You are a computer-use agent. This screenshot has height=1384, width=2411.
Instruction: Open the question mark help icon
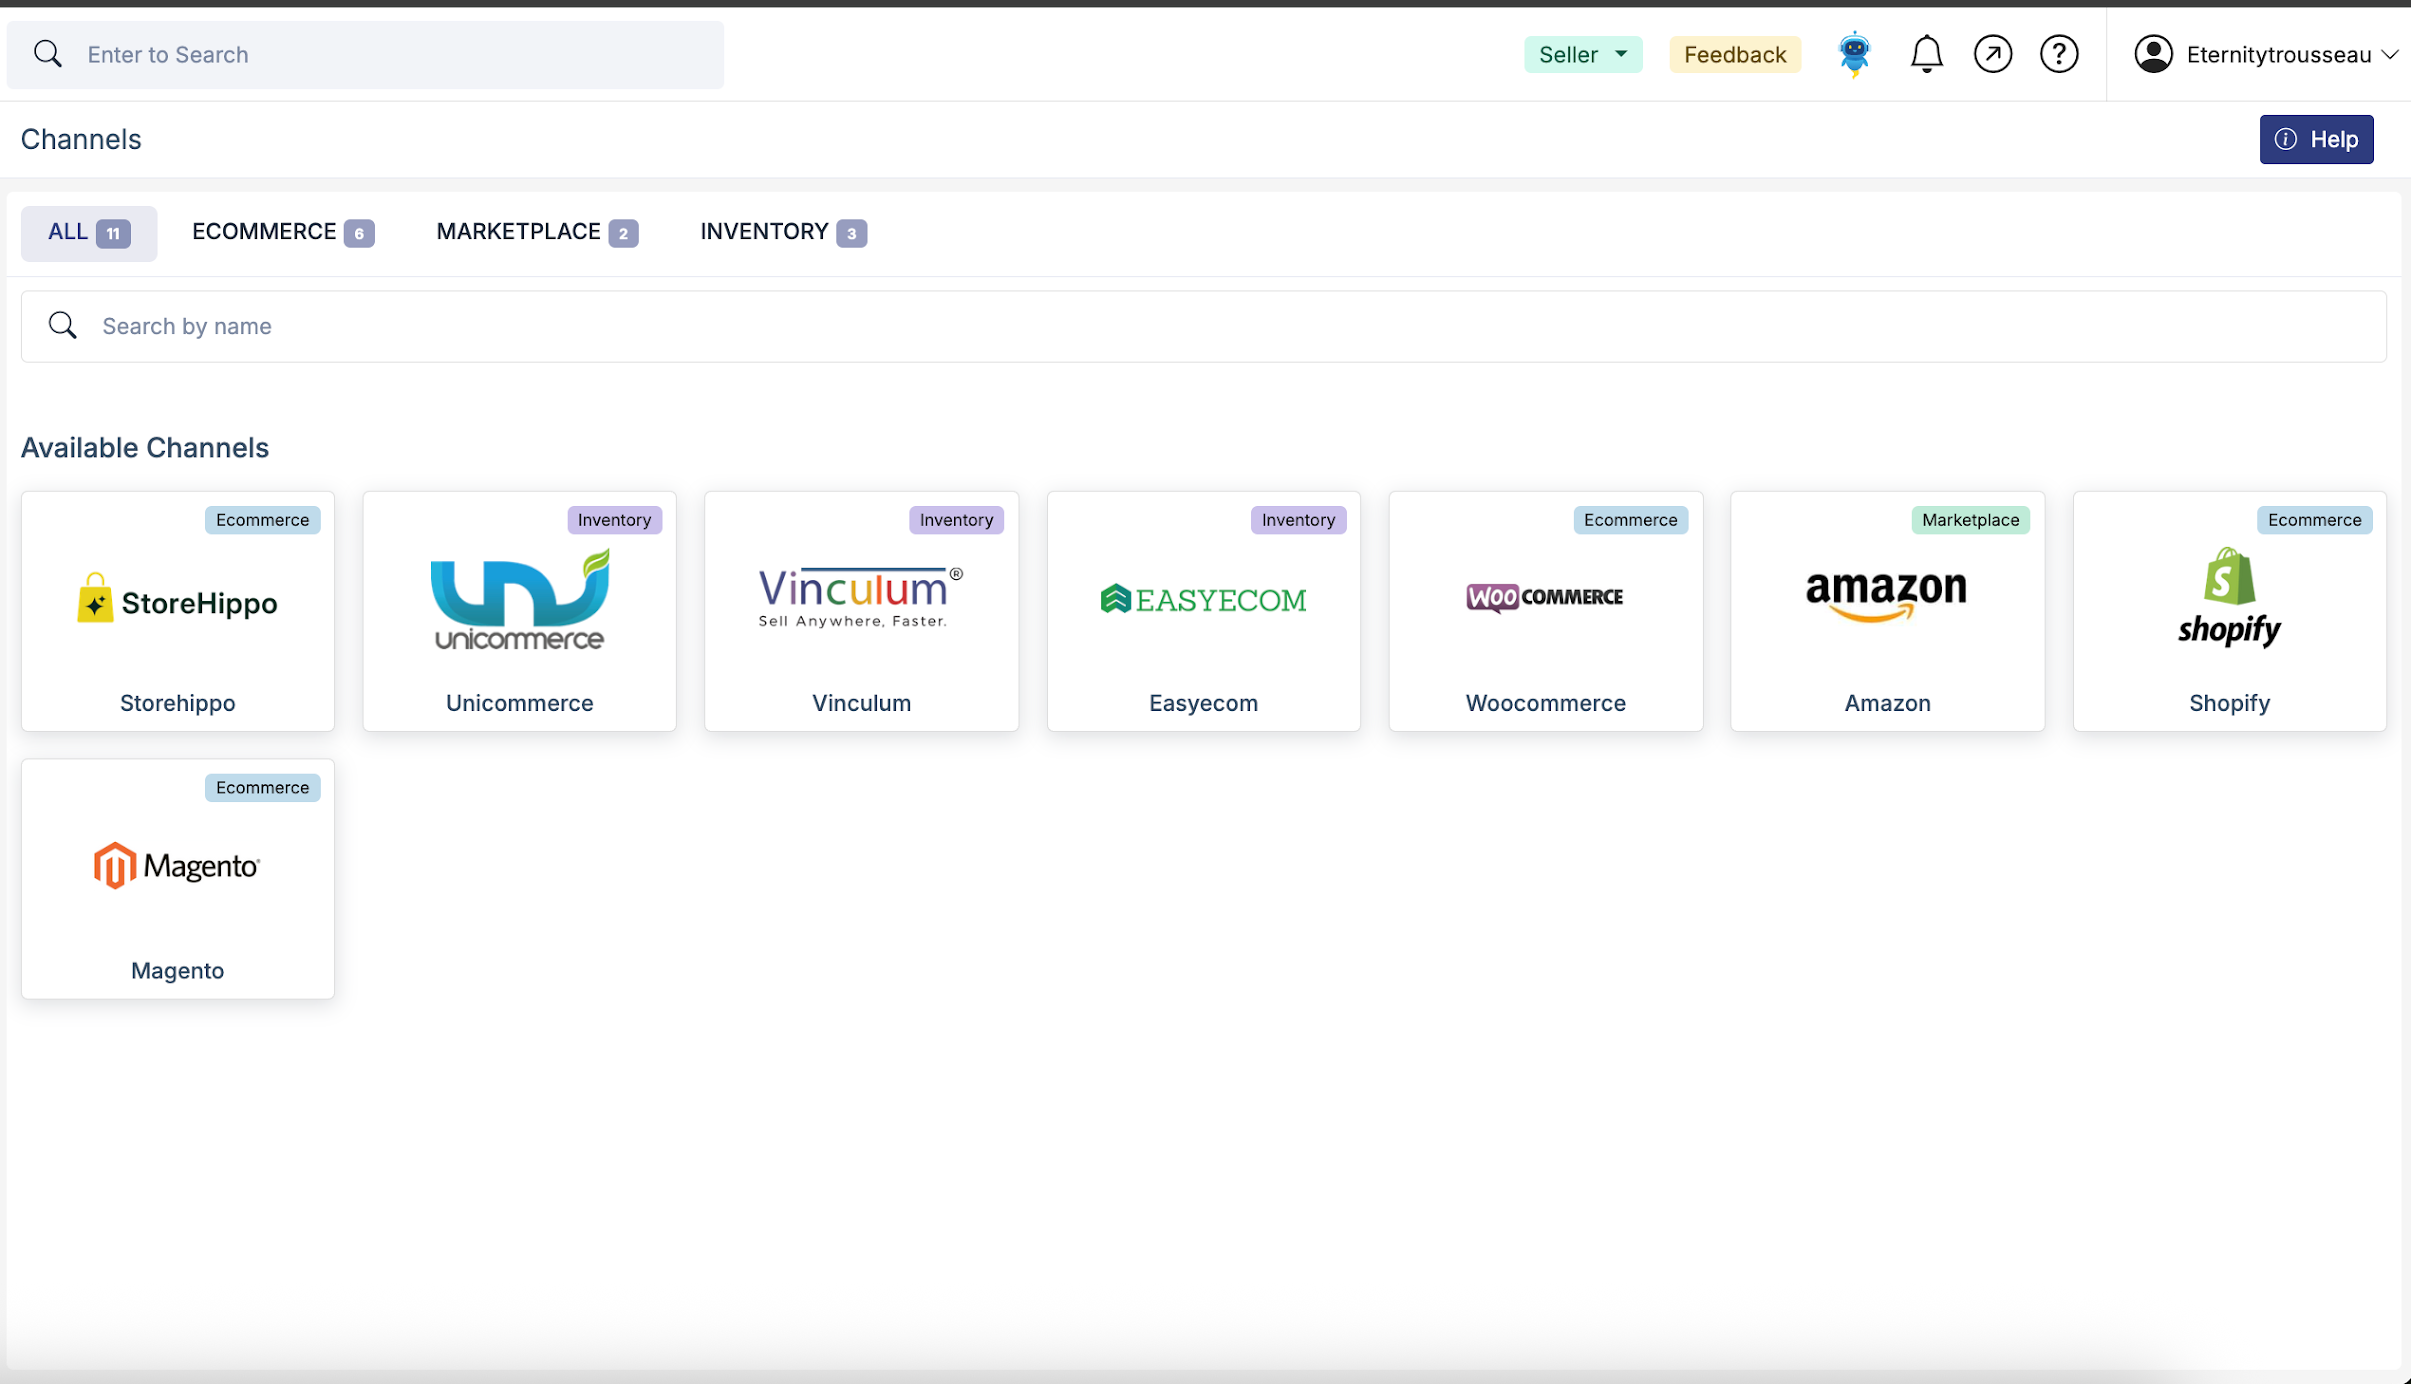(x=2059, y=54)
